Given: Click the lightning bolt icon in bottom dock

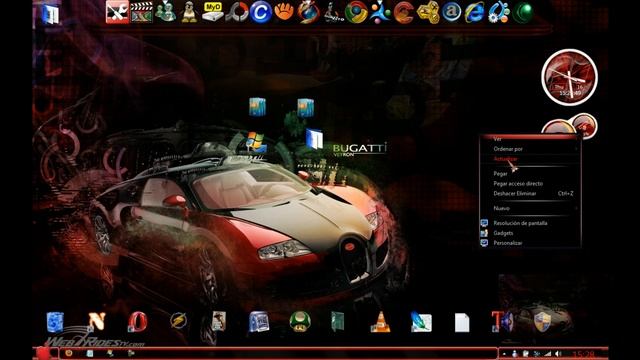Looking at the screenshot, I should (178, 321).
